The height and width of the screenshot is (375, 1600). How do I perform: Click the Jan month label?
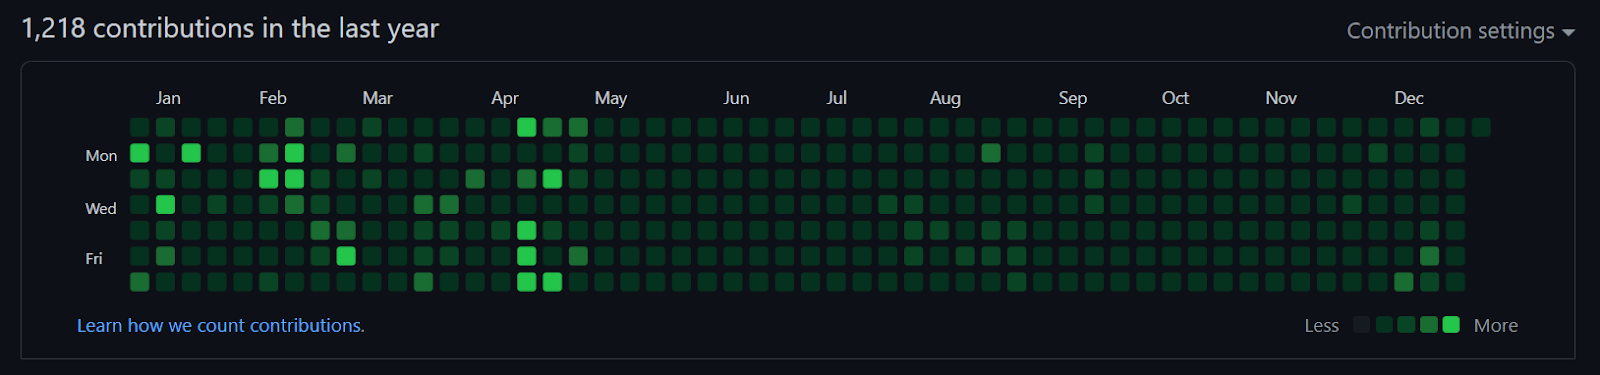pyautogui.click(x=168, y=98)
